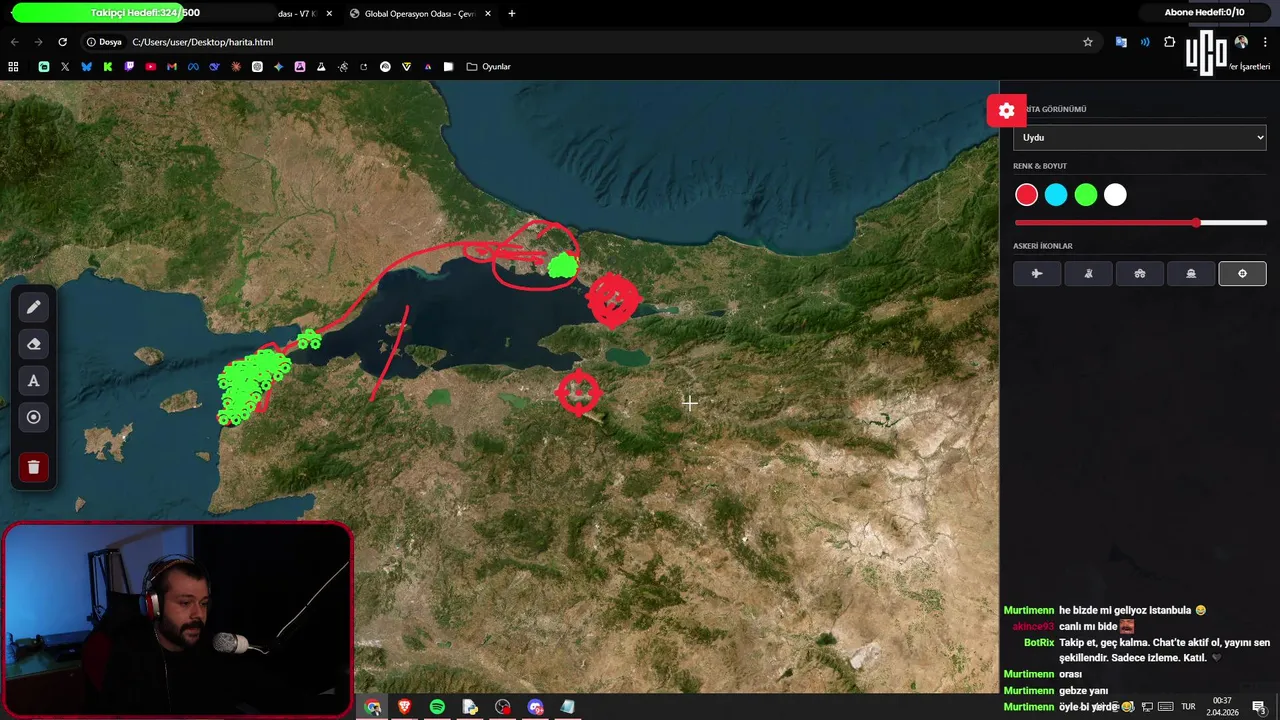Open the Gmail bookmark
Image resolution: width=1280 pixels, height=720 pixels.
(172, 67)
